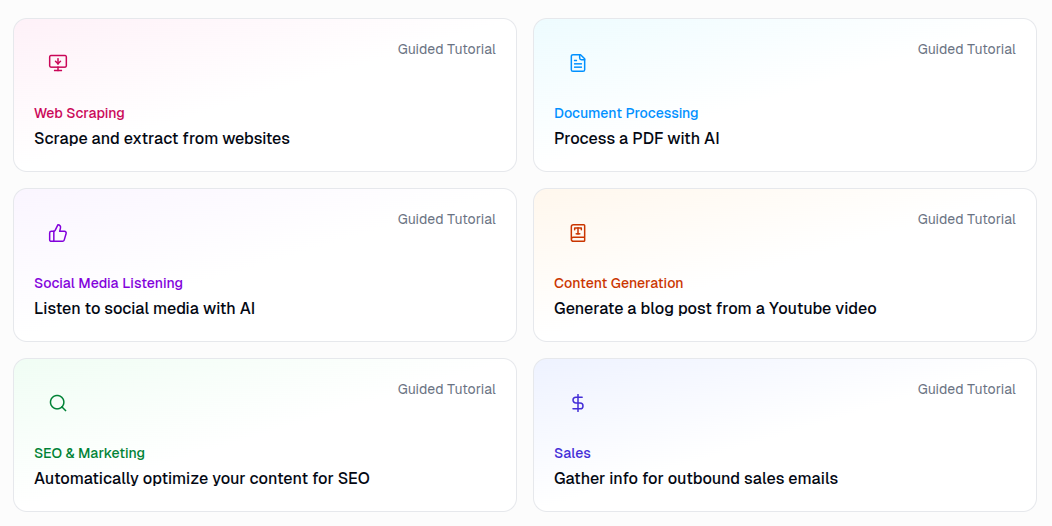Select the blue Document Processing category label

[x=626, y=113]
